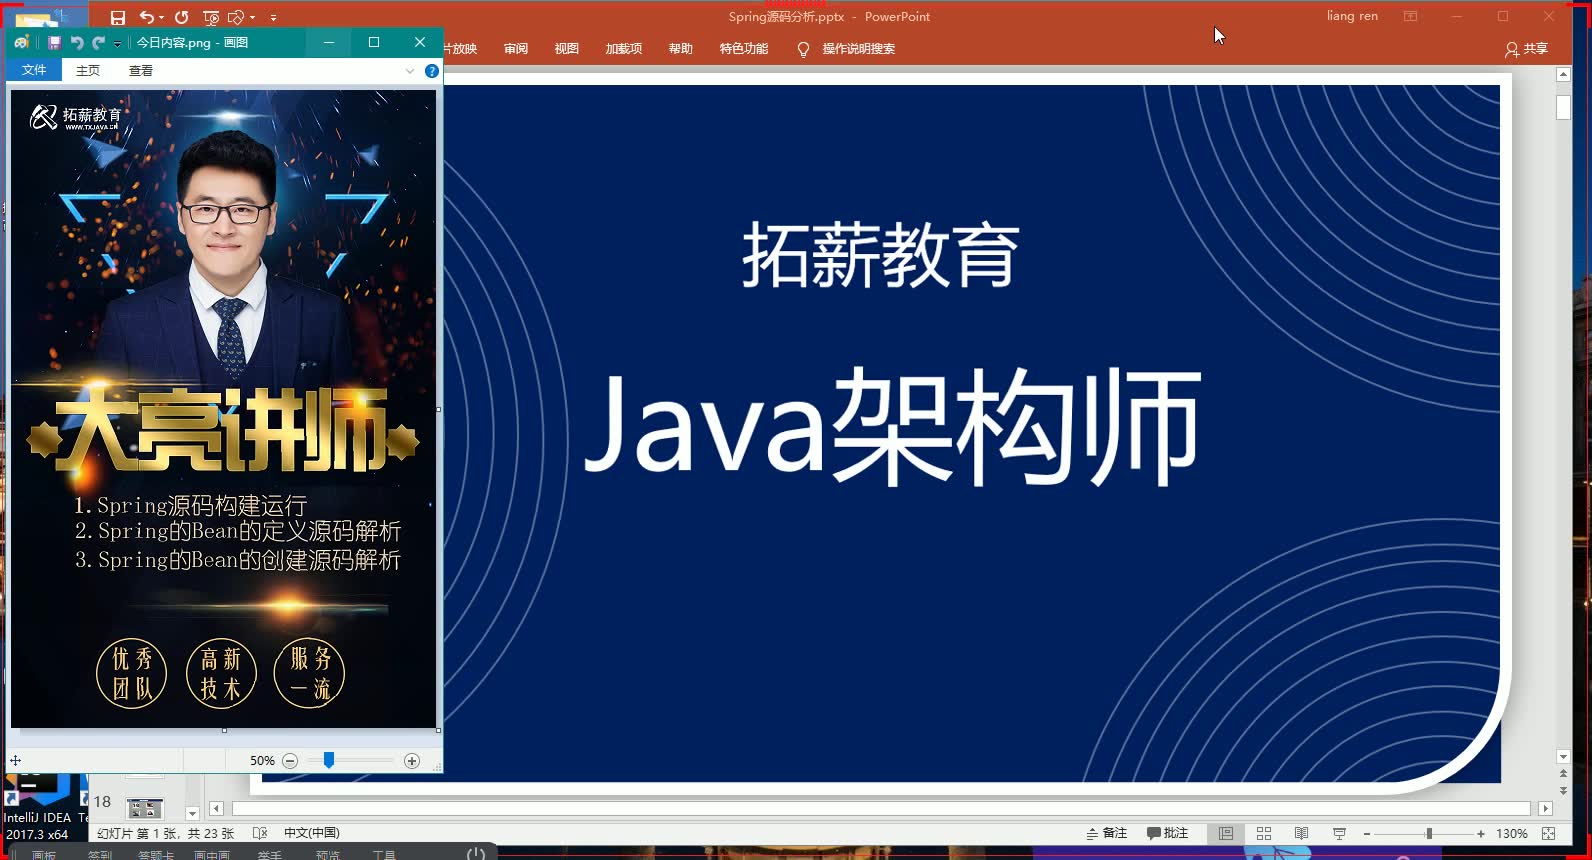This screenshot has height=860, width=1592.
Task: Click PowerPoint zoom slider handle
Action: tap(1429, 834)
